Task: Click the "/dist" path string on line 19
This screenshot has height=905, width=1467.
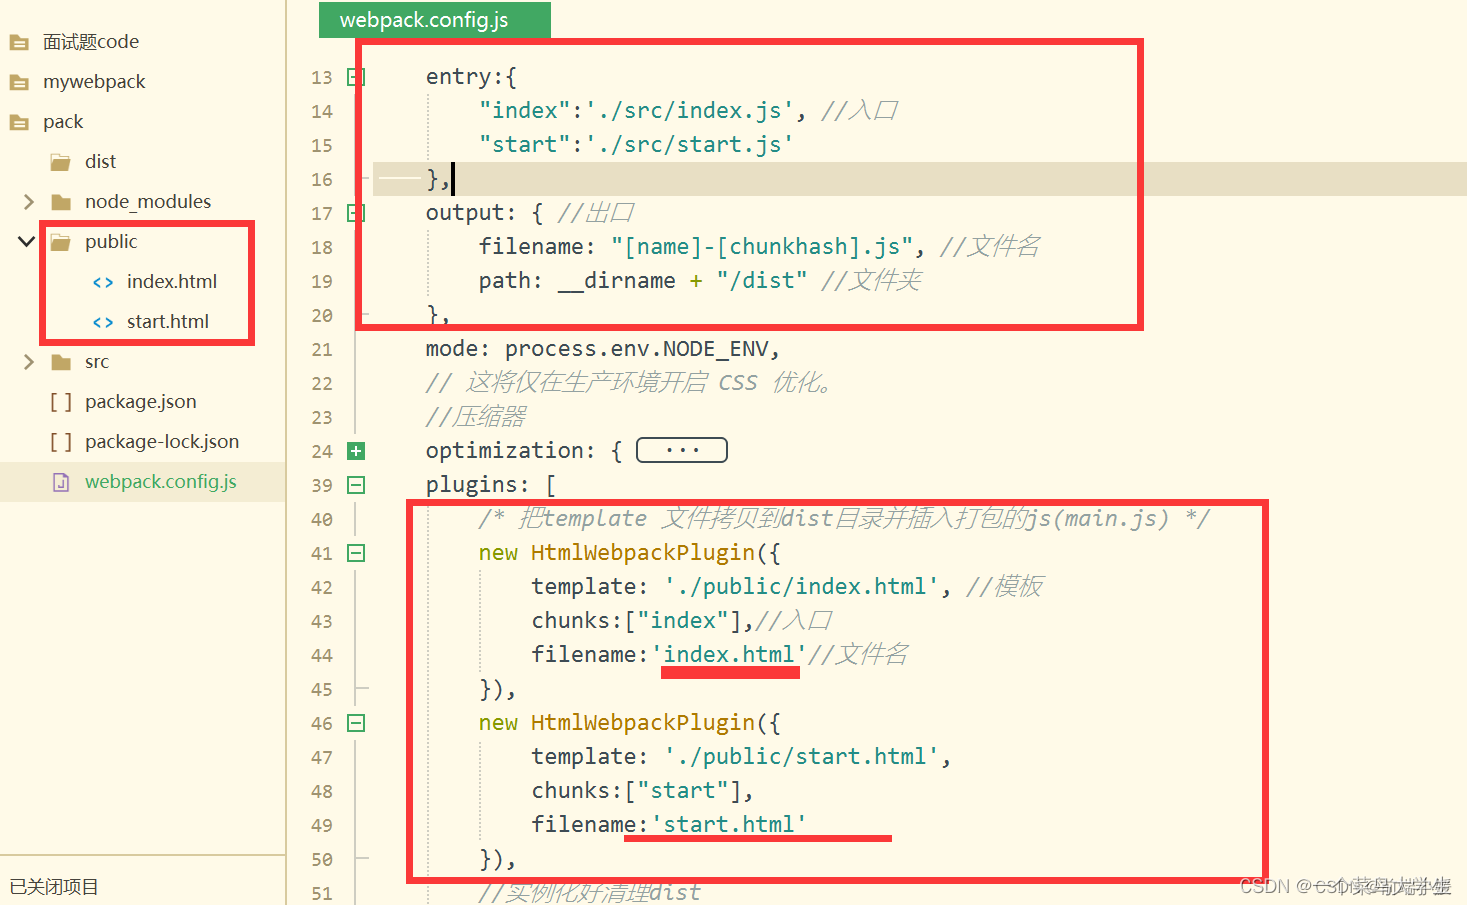Action: tap(762, 280)
